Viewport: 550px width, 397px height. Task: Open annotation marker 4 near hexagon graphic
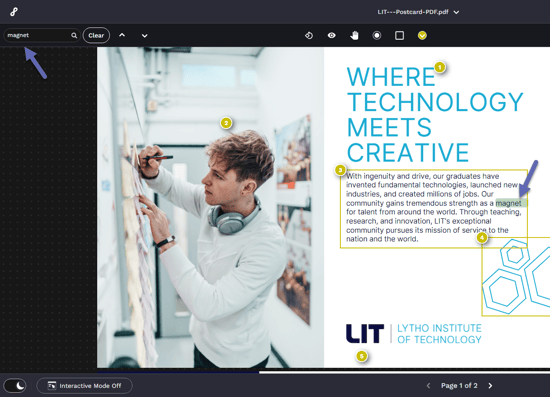[482, 238]
